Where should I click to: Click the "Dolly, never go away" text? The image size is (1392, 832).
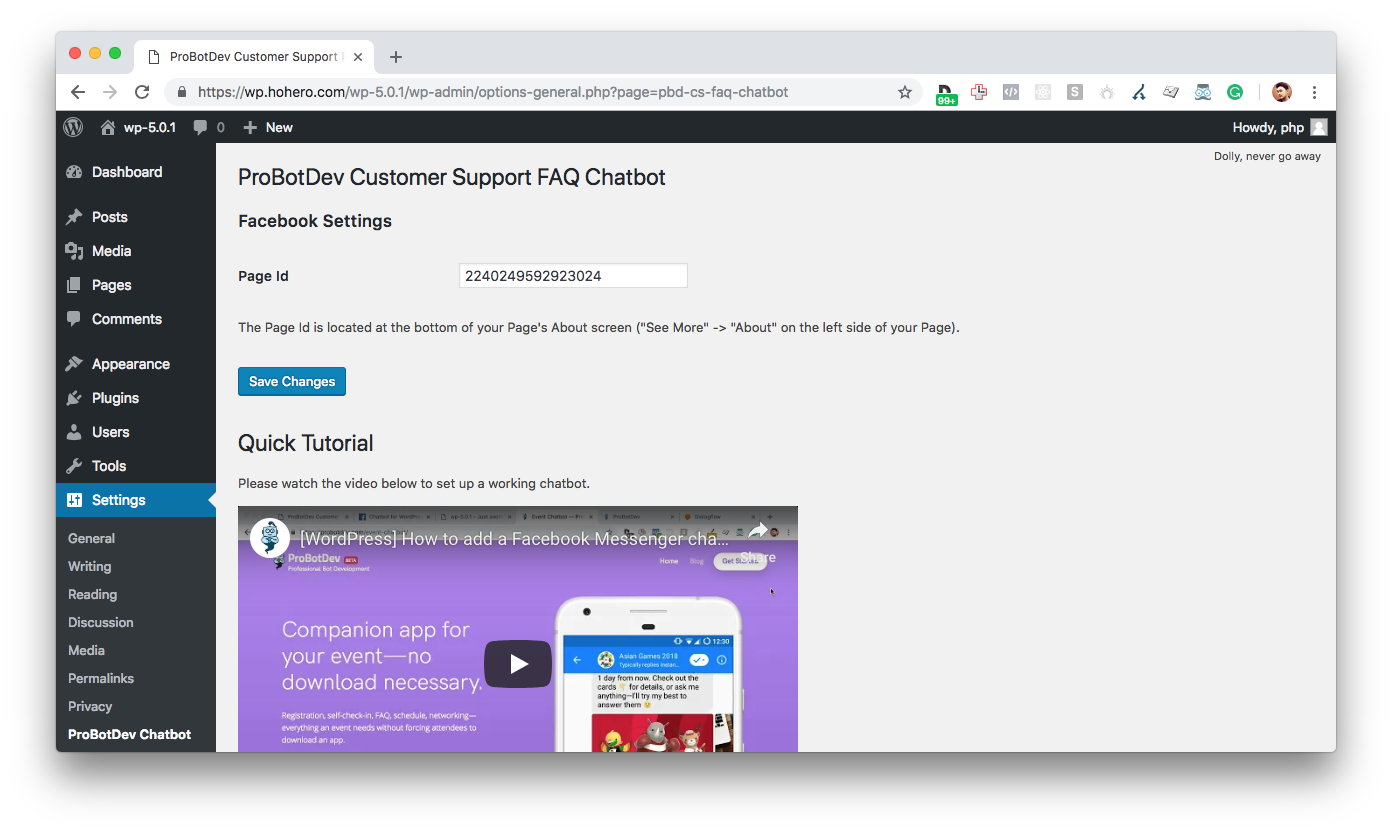(x=1267, y=156)
